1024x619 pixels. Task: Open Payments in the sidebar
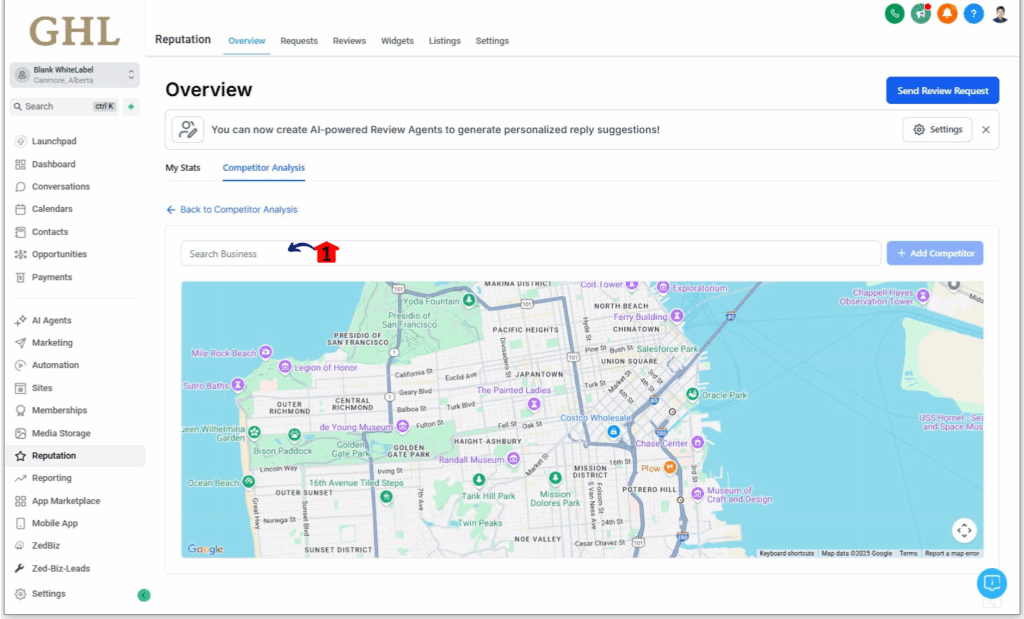[52, 277]
